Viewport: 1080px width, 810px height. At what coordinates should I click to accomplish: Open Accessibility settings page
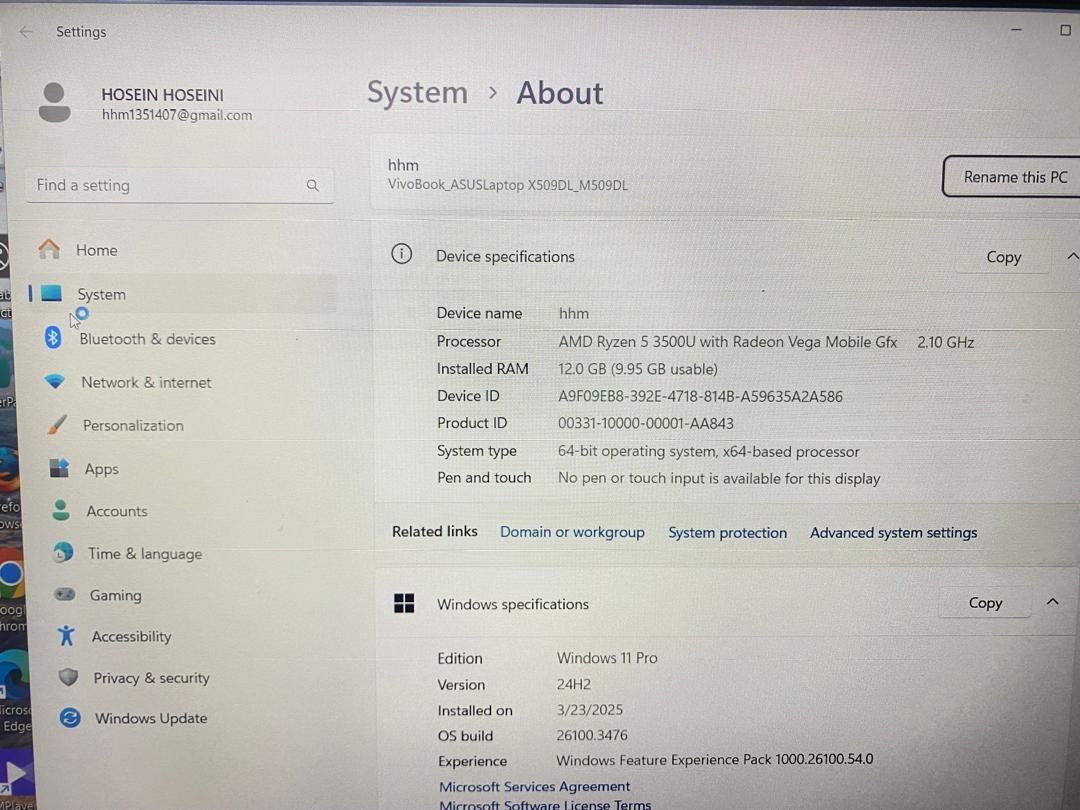click(x=132, y=636)
